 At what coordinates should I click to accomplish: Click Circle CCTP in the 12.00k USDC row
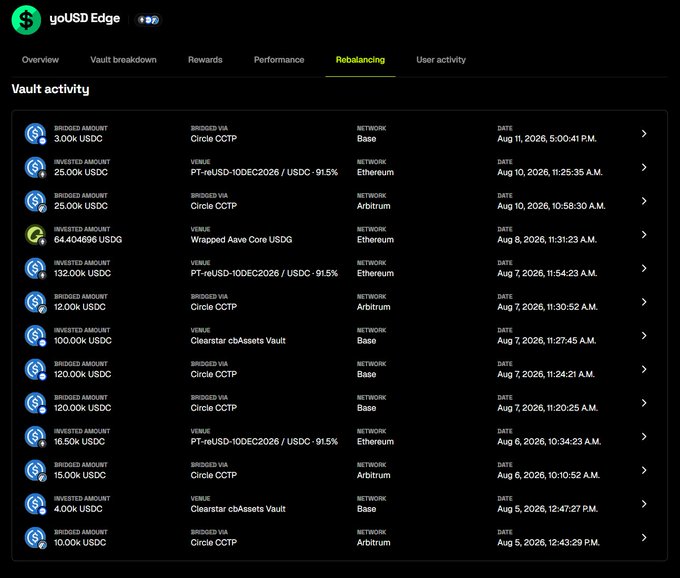(x=214, y=307)
